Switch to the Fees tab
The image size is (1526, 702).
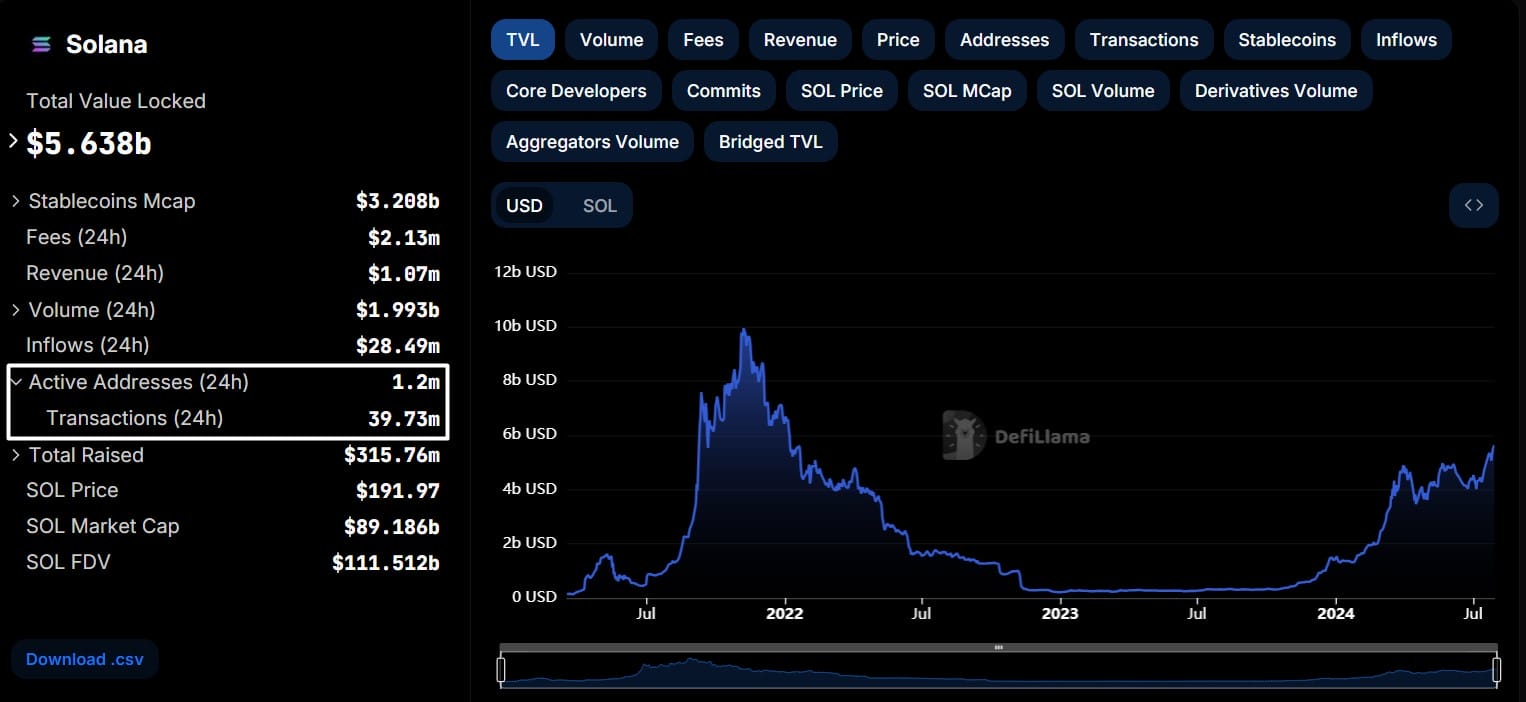(703, 39)
